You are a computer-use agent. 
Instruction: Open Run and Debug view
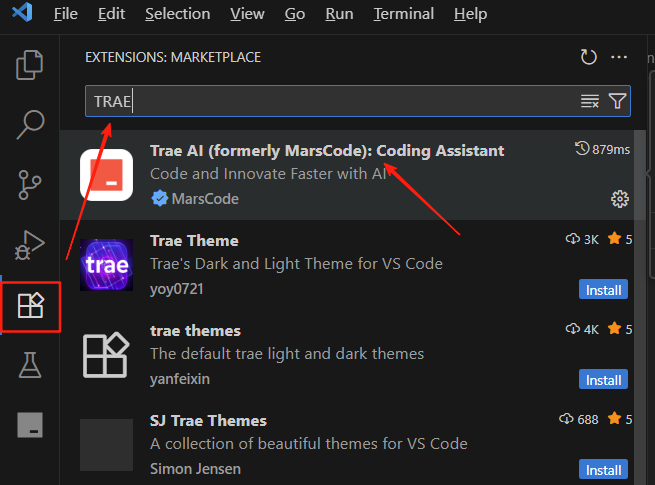[x=29, y=245]
